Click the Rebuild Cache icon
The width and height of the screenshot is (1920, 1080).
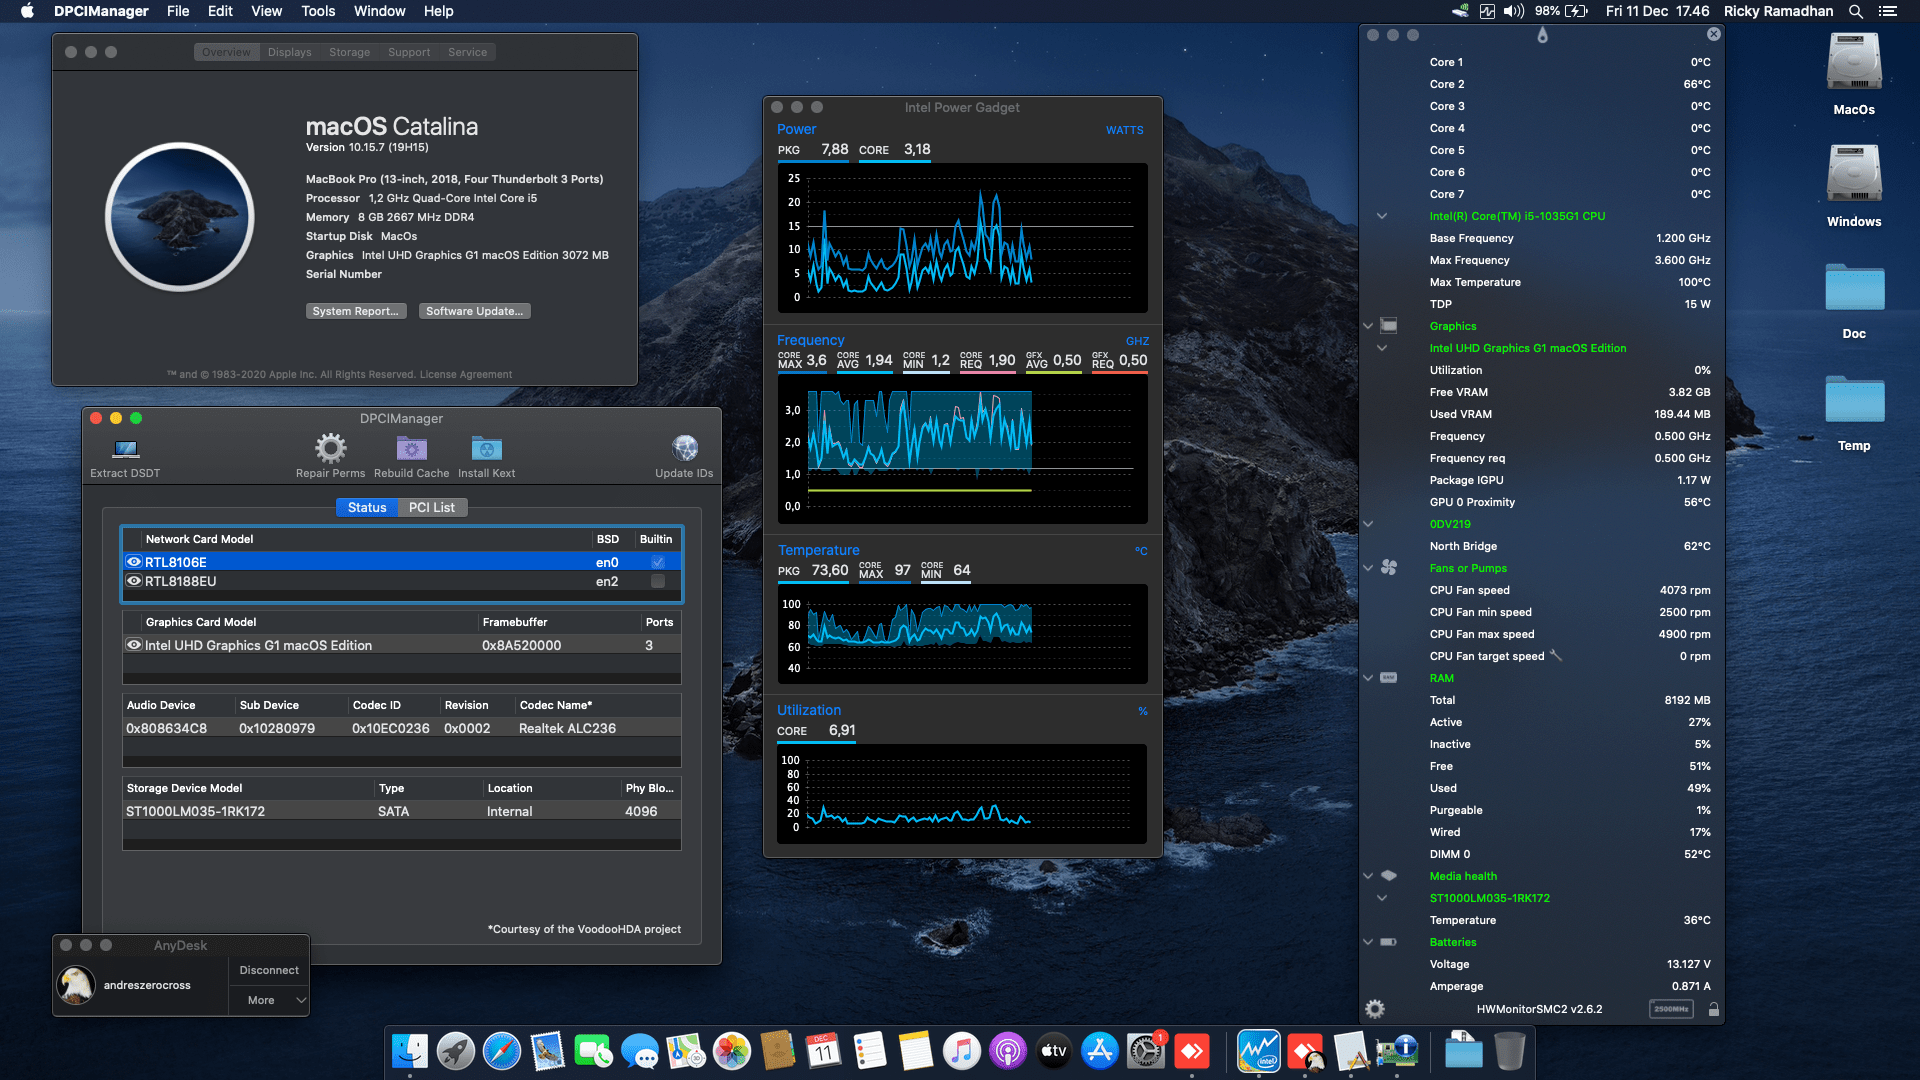tap(410, 450)
